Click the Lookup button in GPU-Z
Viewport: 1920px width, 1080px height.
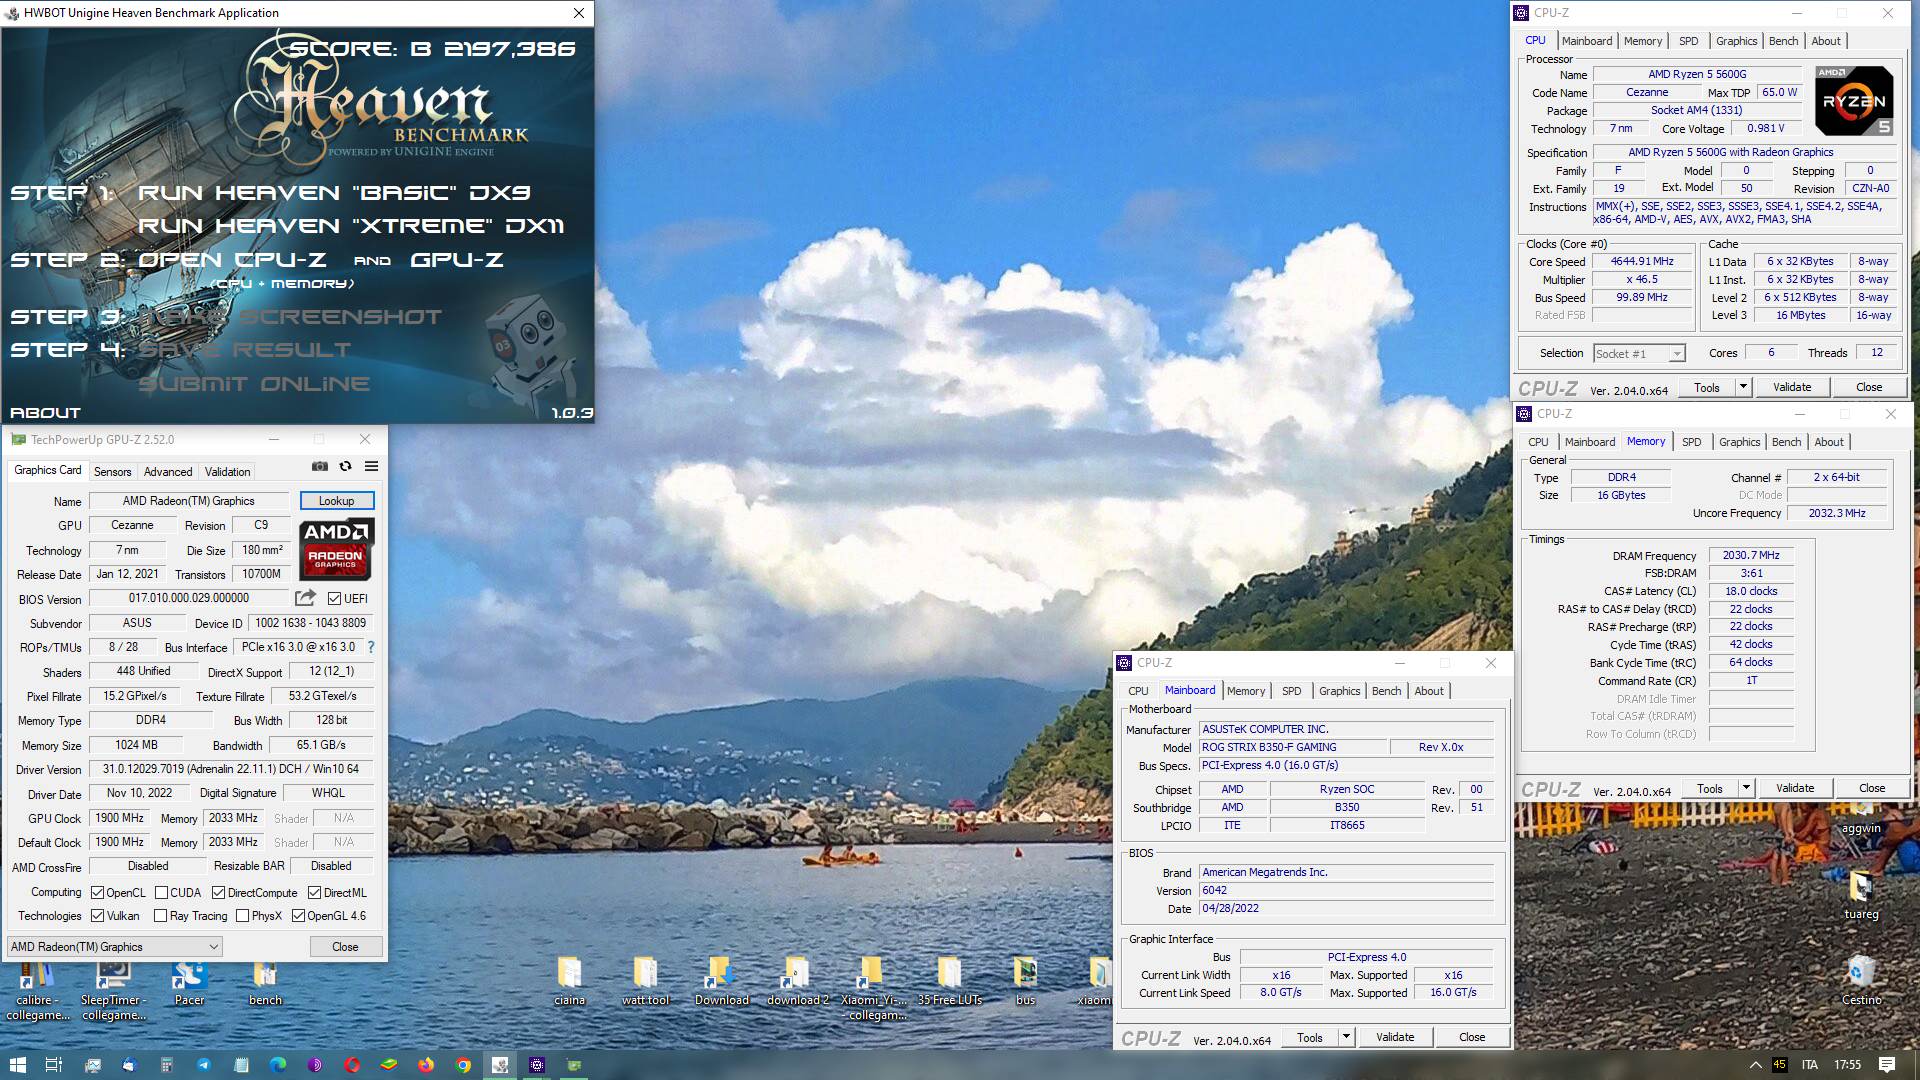pos(336,500)
